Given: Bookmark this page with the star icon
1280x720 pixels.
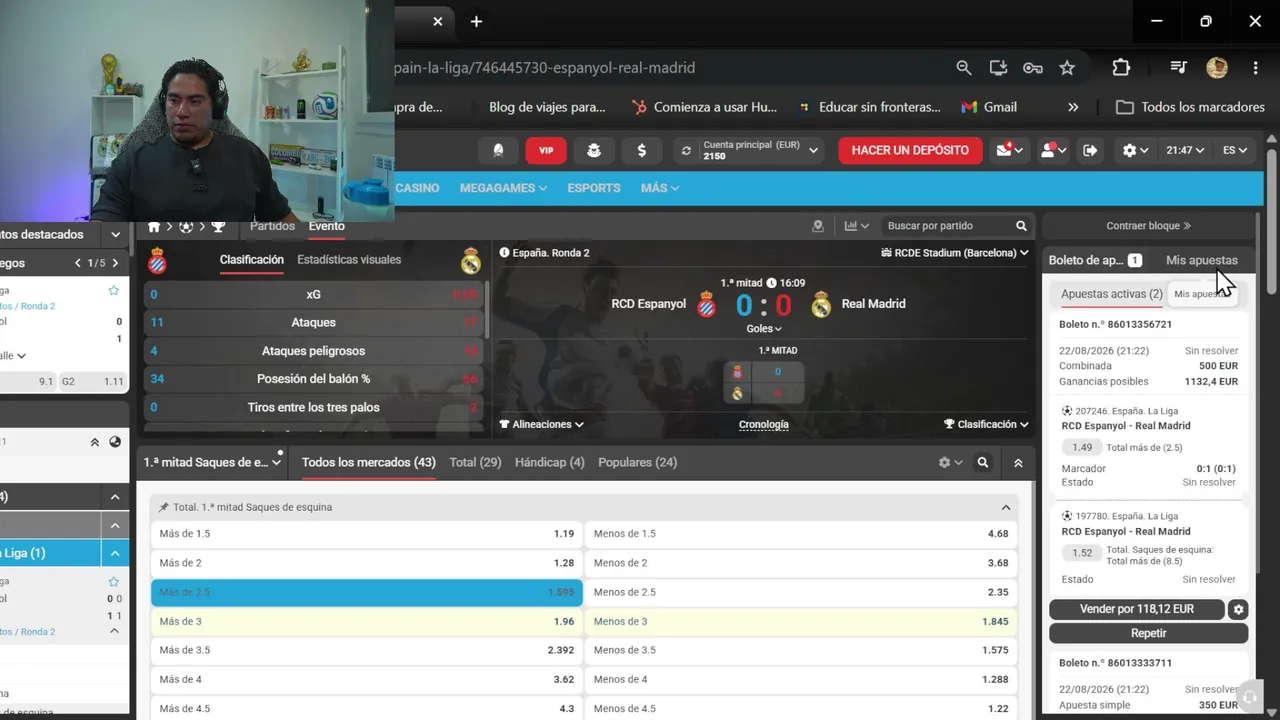Looking at the screenshot, I should [1067, 68].
